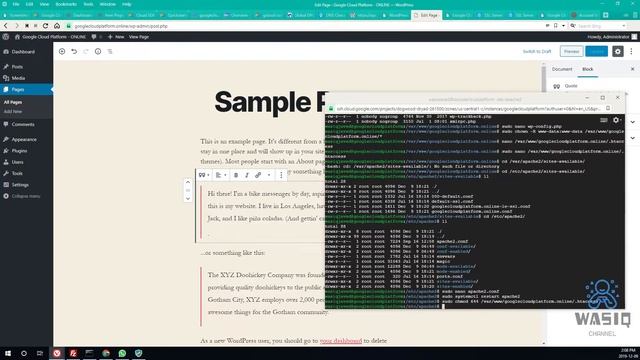Click the blue Update button

(596, 51)
